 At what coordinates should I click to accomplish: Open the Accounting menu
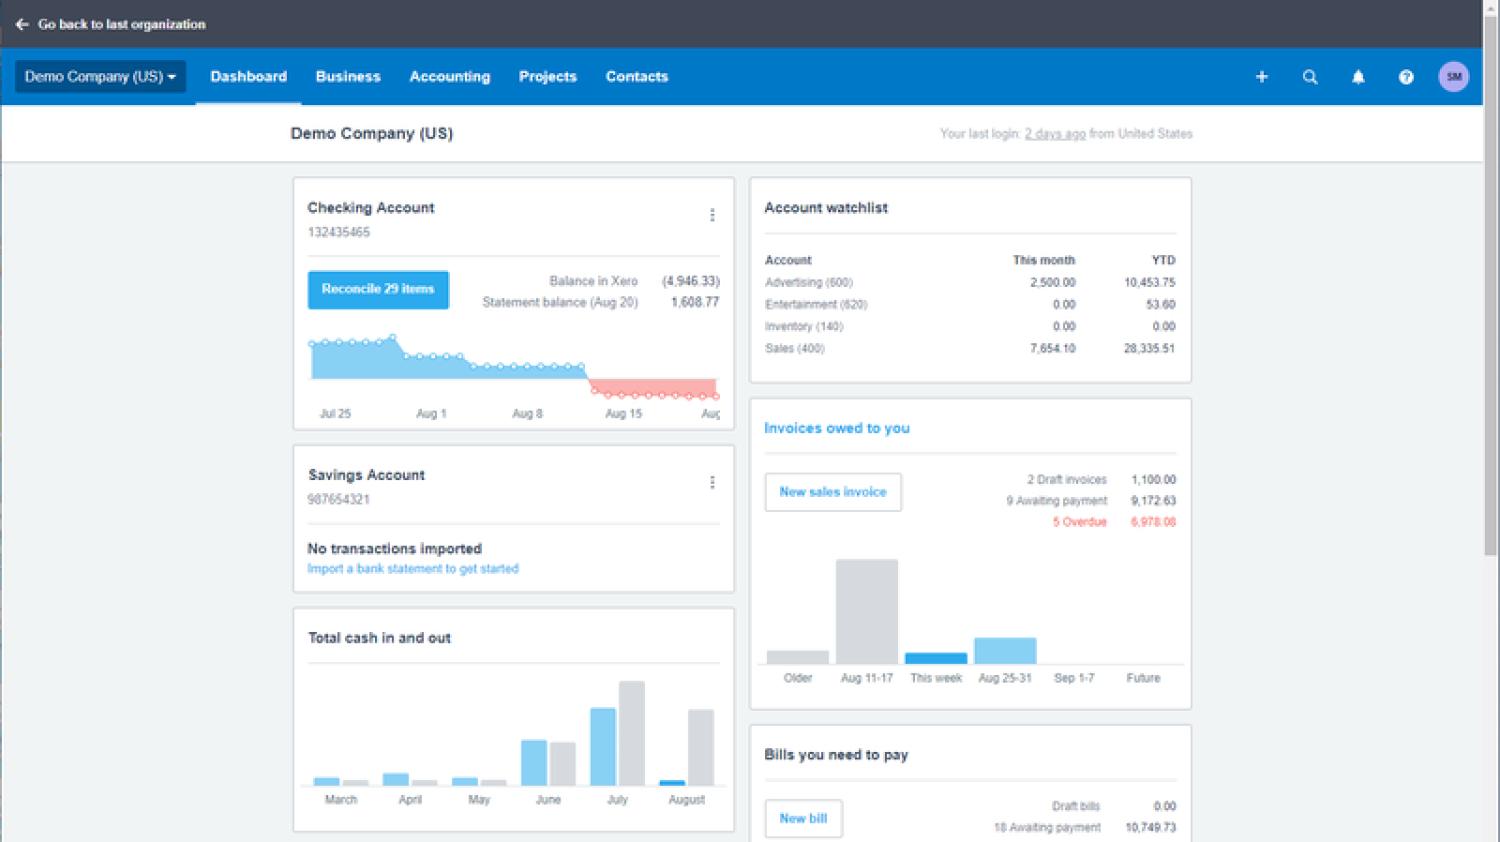pyautogui.click(x=450, y=77)
